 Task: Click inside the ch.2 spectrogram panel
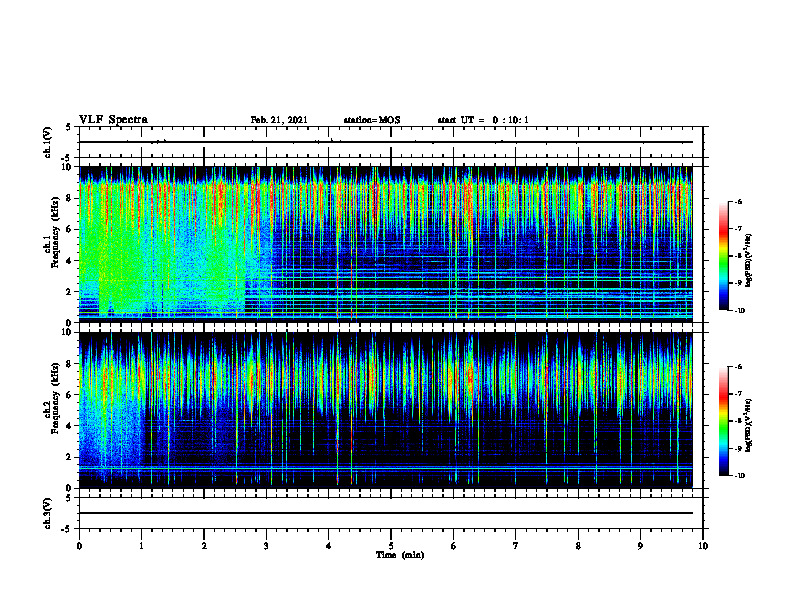tap(386, 410)
